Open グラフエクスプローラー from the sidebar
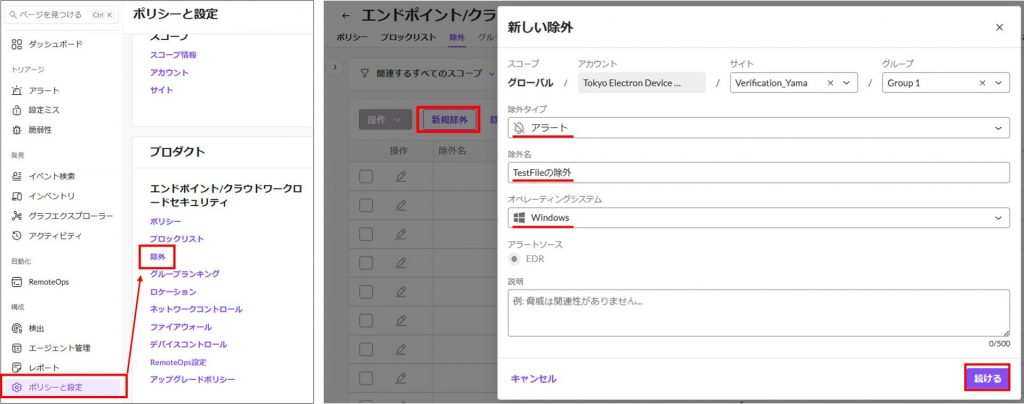This screenshot has width=1024, height=404. 17,216
